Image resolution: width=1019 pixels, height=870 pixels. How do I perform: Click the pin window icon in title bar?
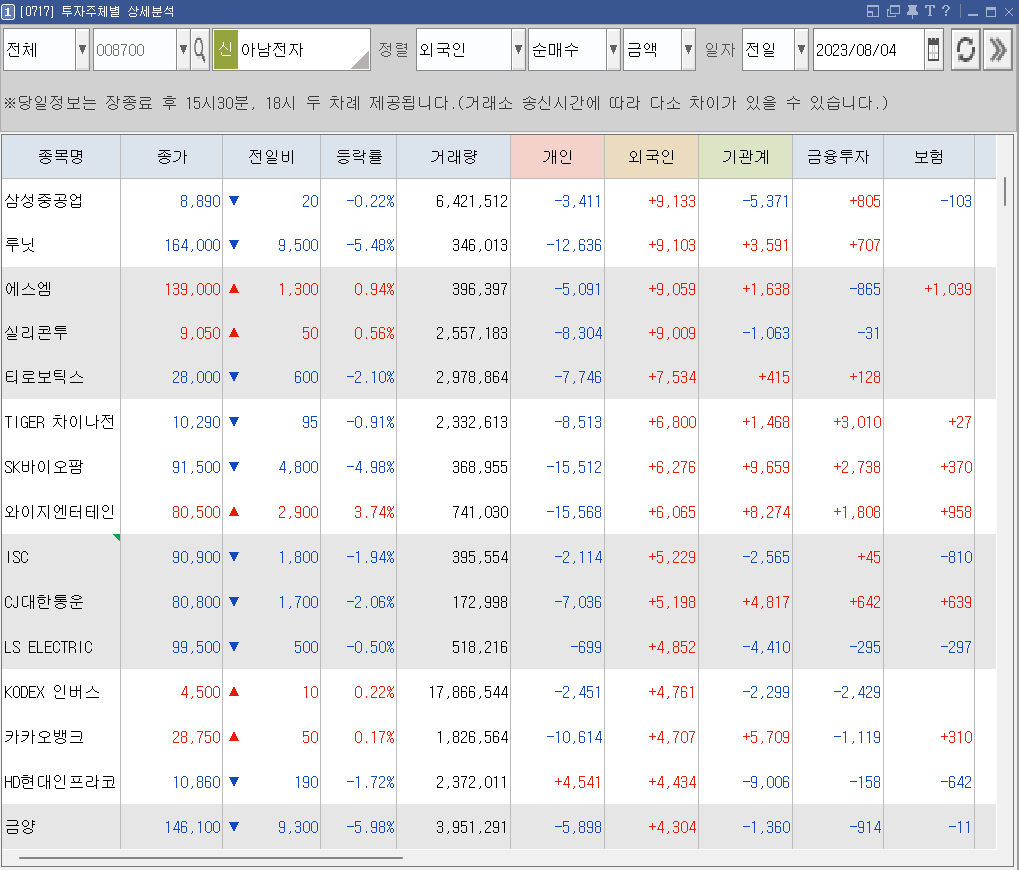[912, 11]
